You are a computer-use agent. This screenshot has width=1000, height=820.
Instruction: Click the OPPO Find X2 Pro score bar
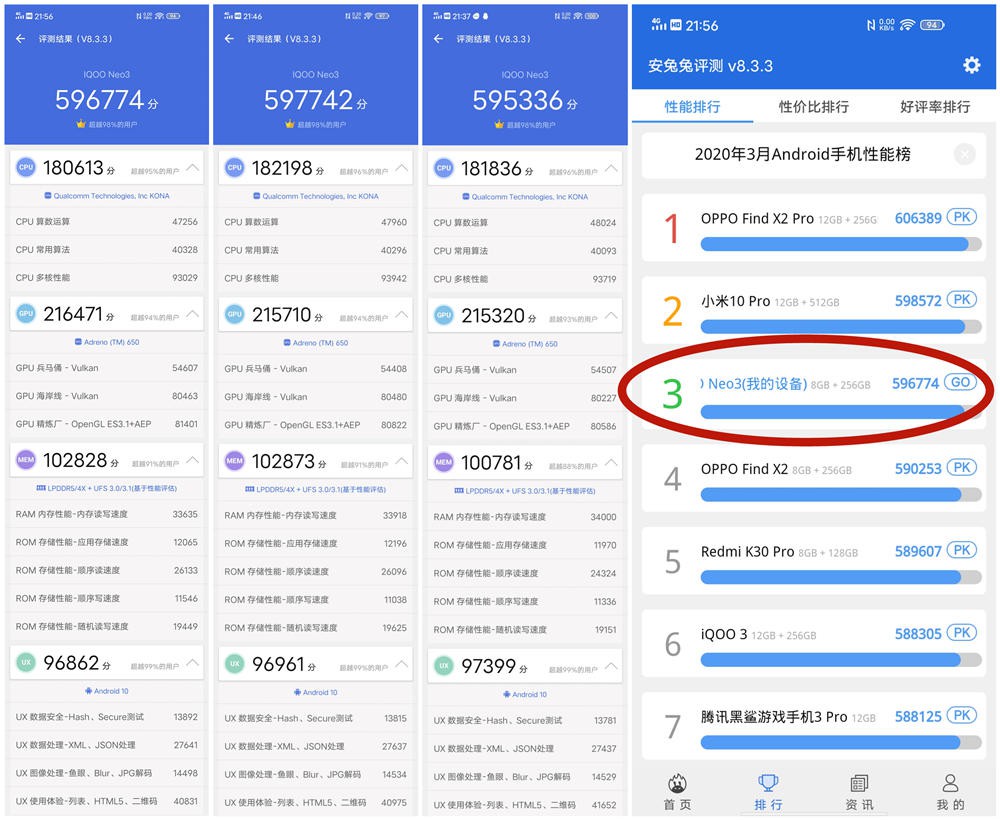tap(841, 244)
